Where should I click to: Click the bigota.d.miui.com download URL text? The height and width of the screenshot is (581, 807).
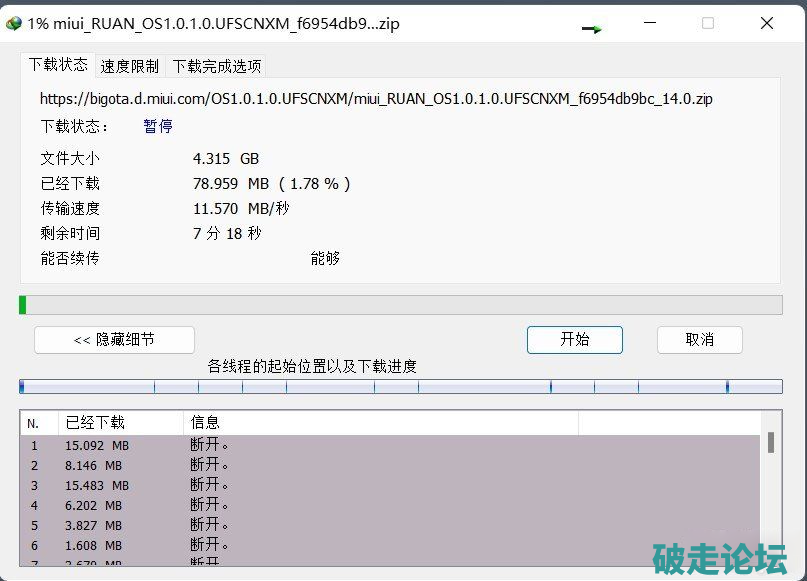376,99
